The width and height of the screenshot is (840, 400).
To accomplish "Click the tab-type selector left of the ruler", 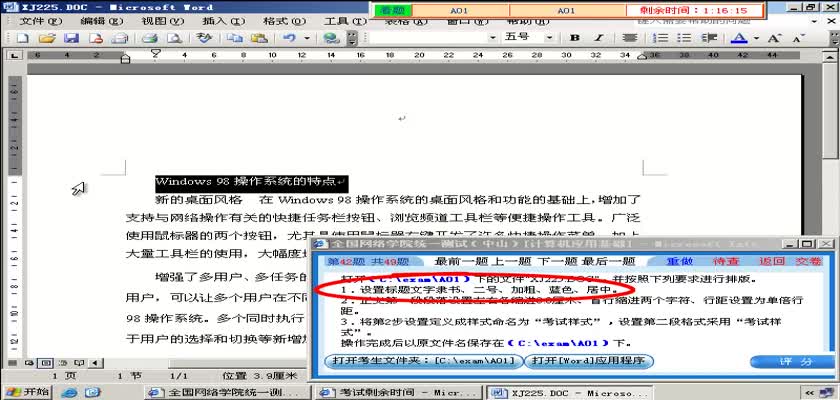I will [14, 55].
